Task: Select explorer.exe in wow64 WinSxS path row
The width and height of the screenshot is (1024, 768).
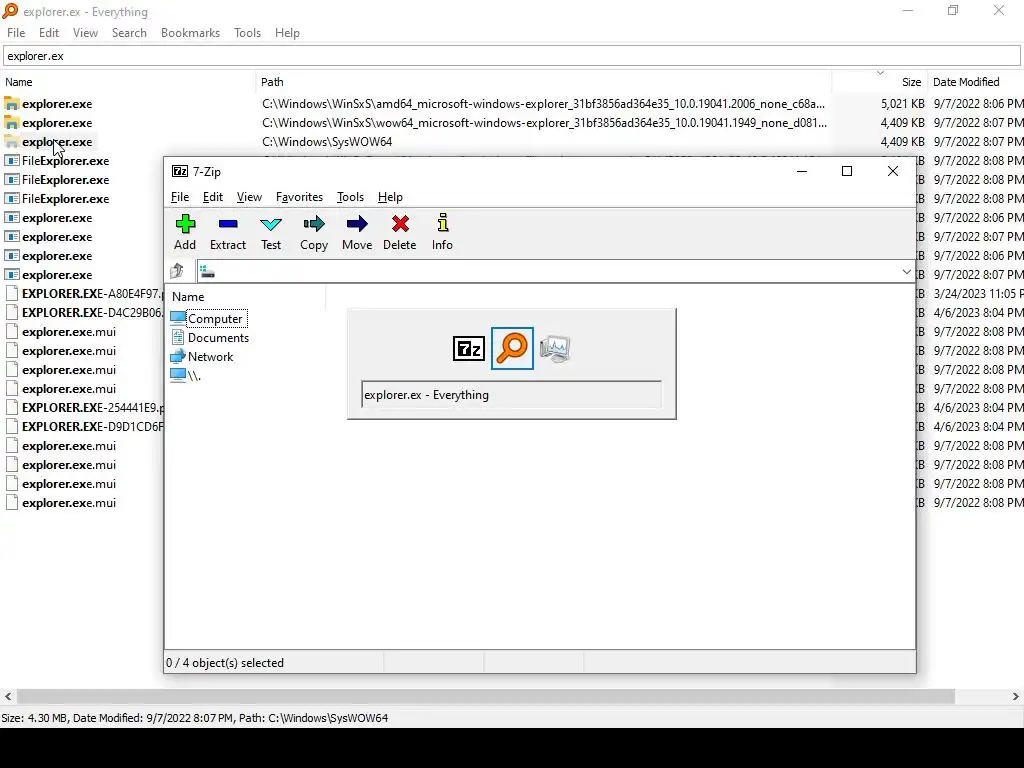Action: (x=57, y=123)
